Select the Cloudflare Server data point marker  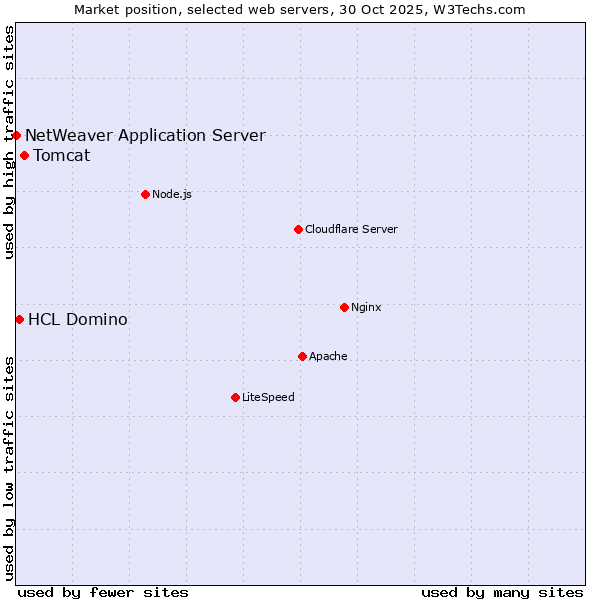298,229
